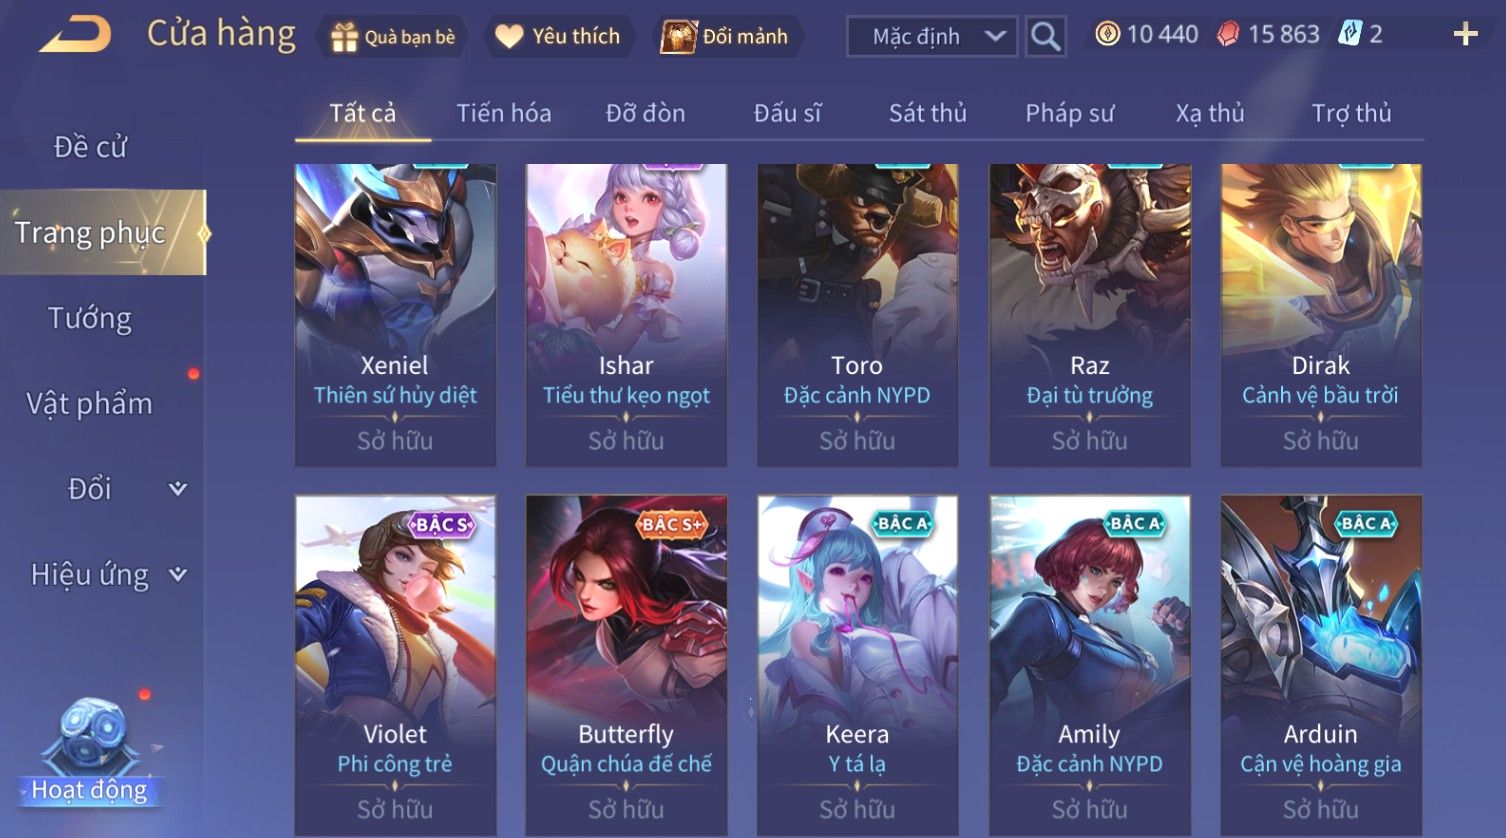Open Quà bạn bè gift icon
The image size is (1506, 838).
345,37
